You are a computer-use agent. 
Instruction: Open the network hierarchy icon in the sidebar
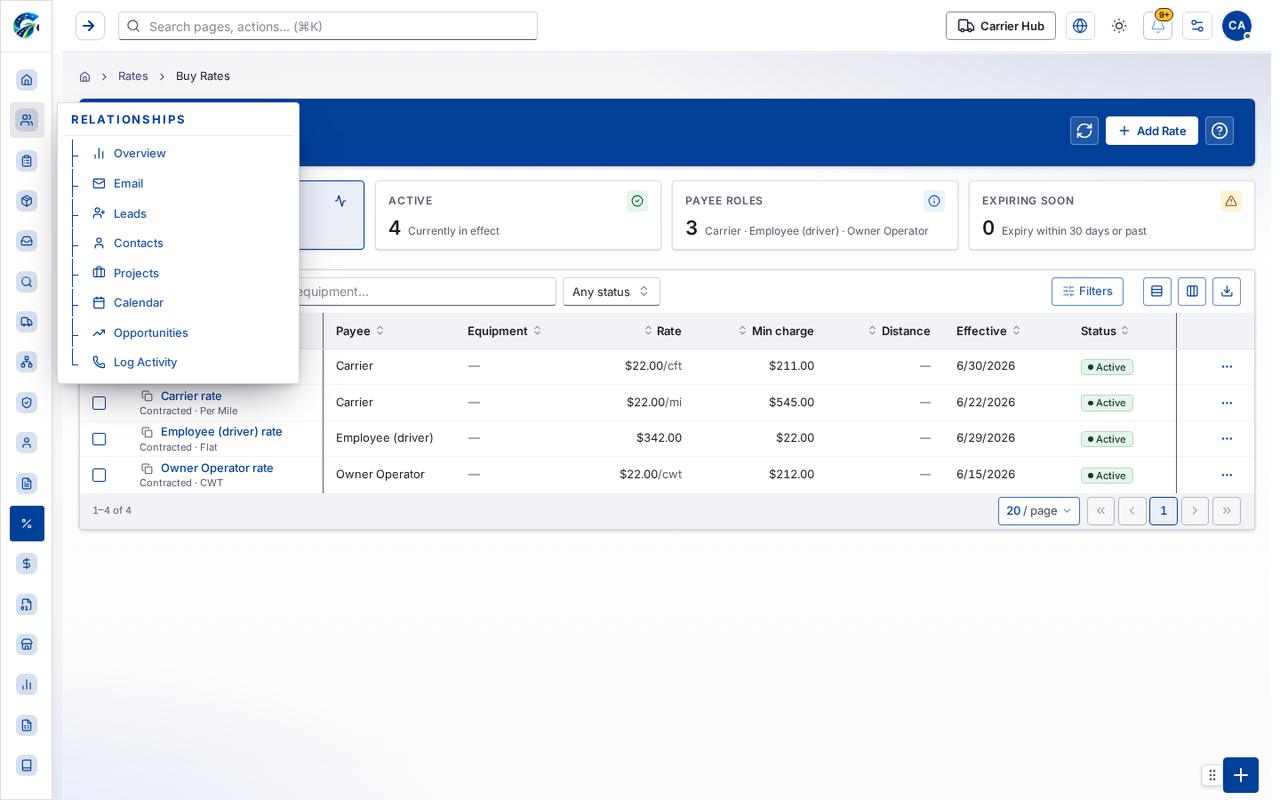click(27, 362)
